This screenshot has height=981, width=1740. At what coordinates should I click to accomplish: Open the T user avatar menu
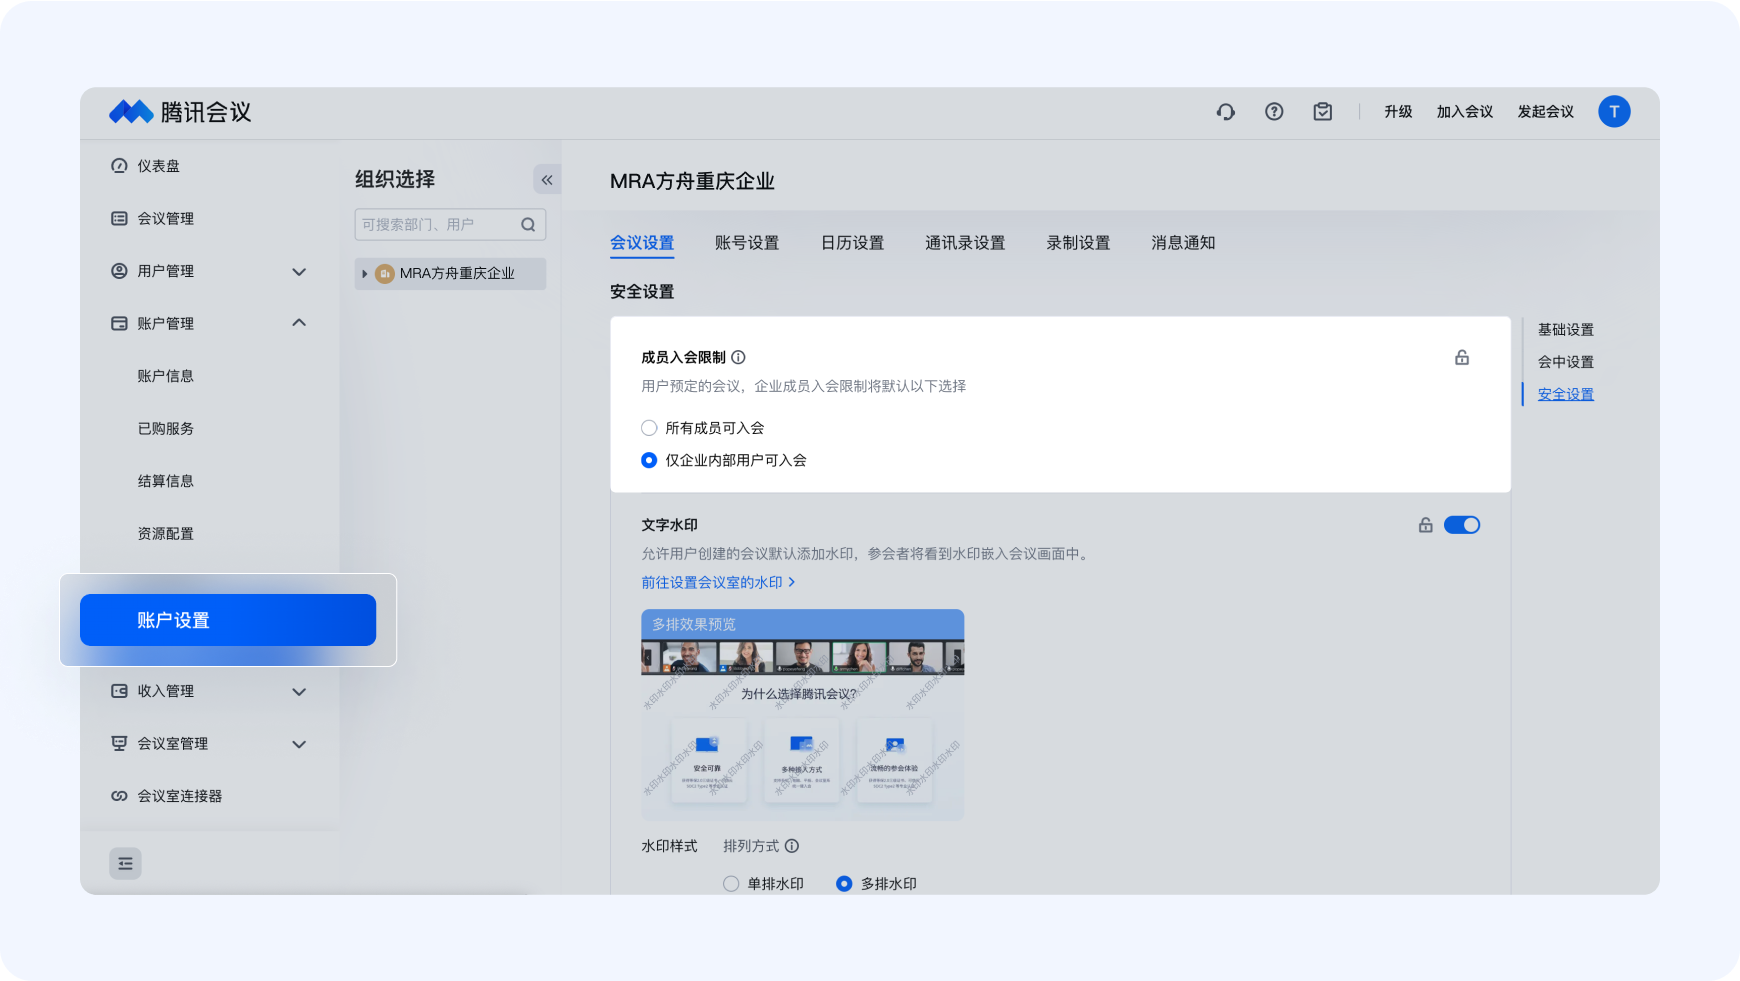1613,112
